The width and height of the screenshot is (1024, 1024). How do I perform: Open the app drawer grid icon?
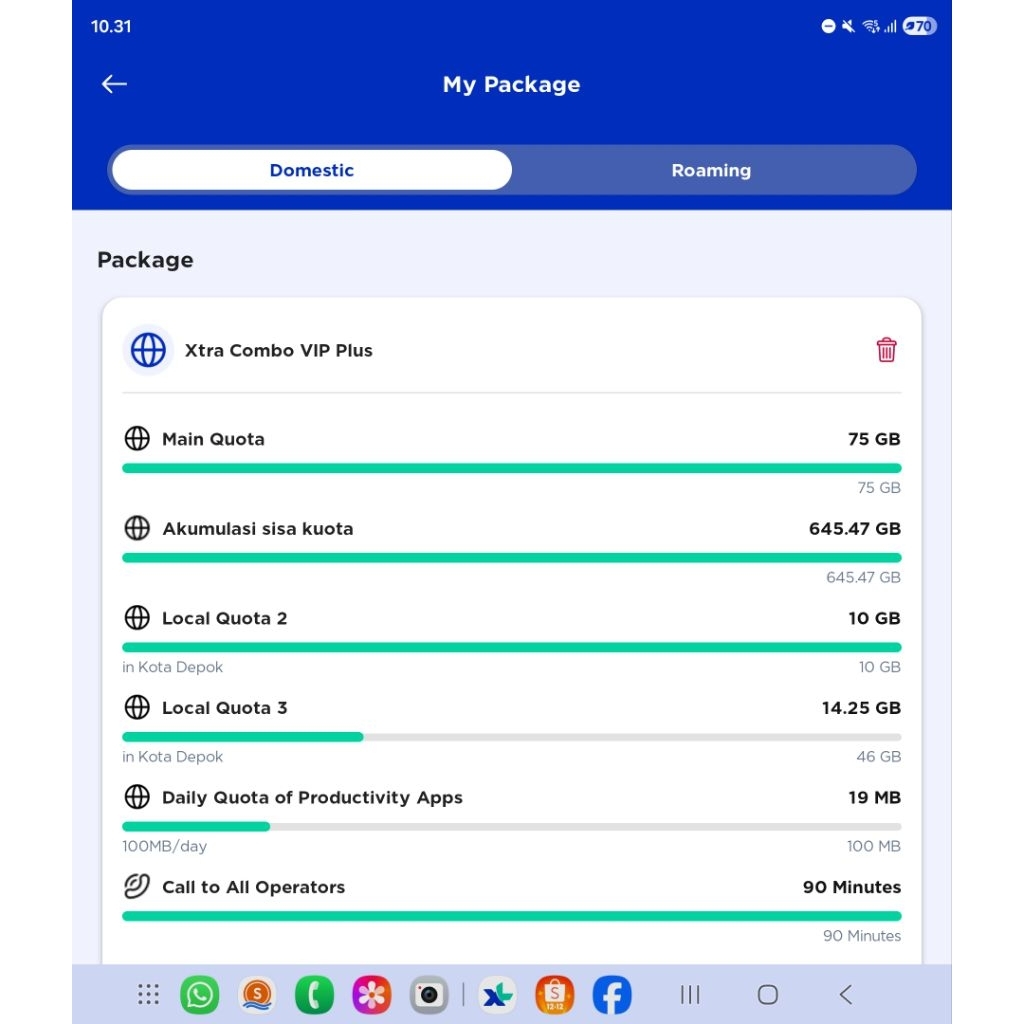pyautogui.click(x=148, y=994)
